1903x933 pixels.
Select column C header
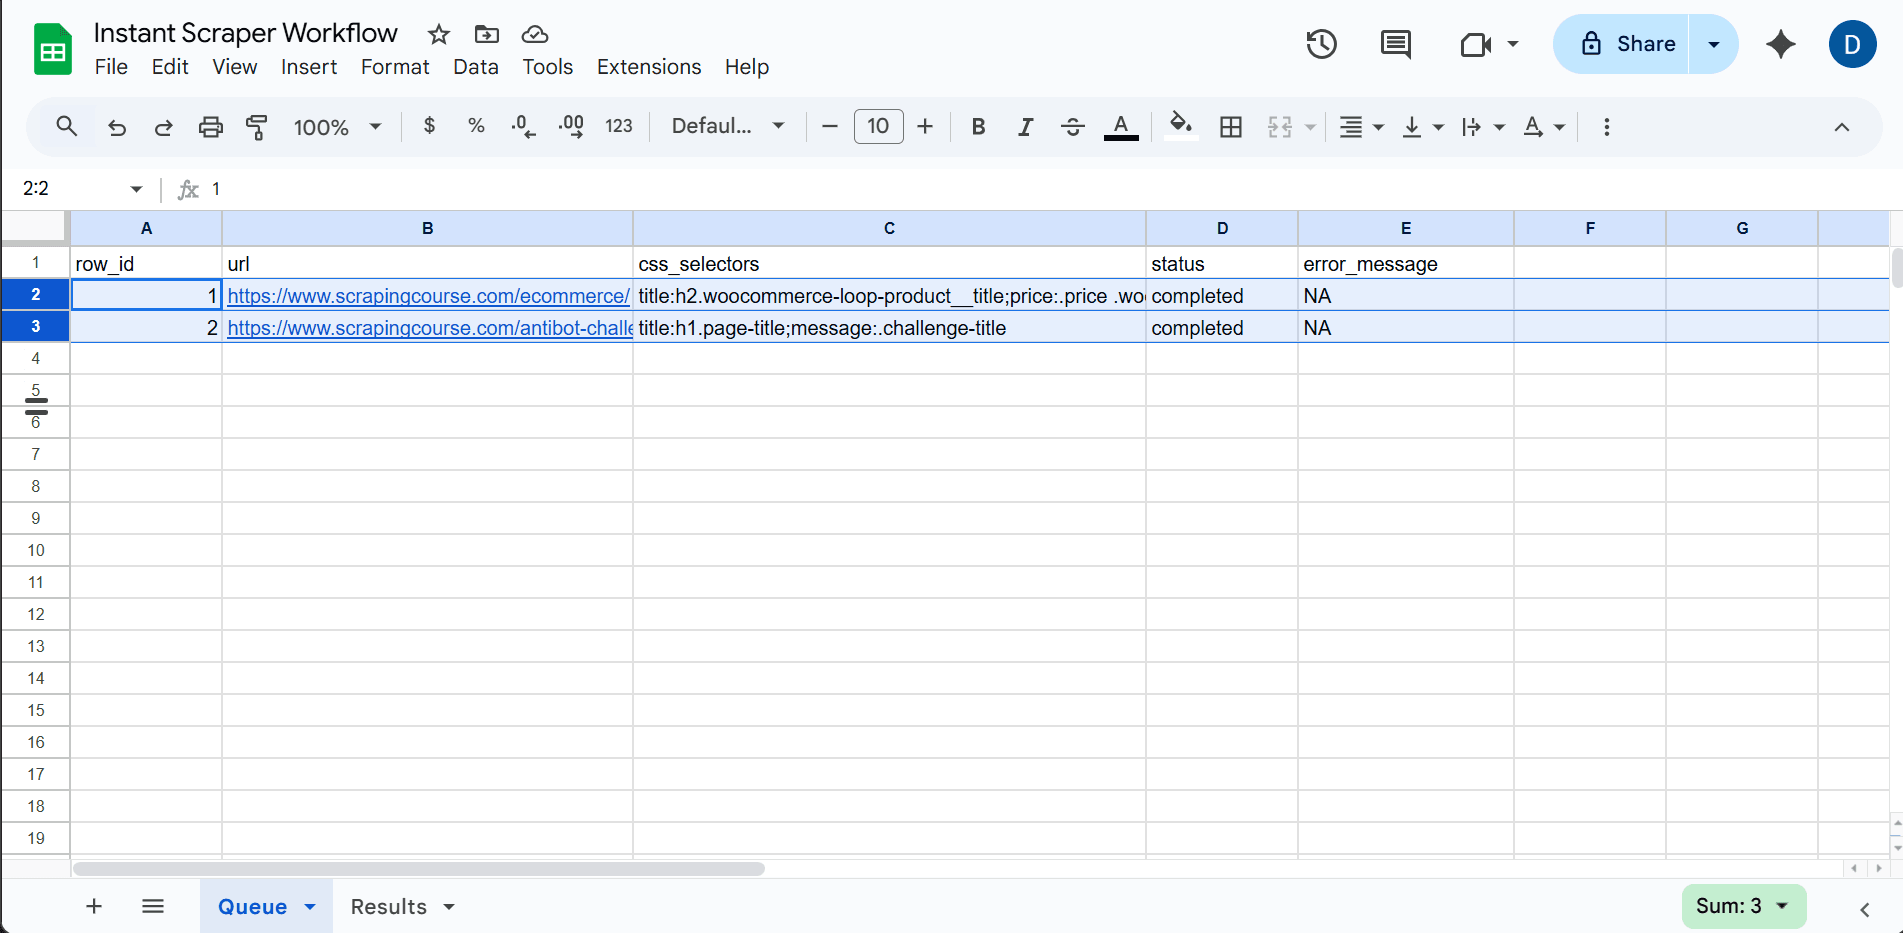[x=889, y=228]
